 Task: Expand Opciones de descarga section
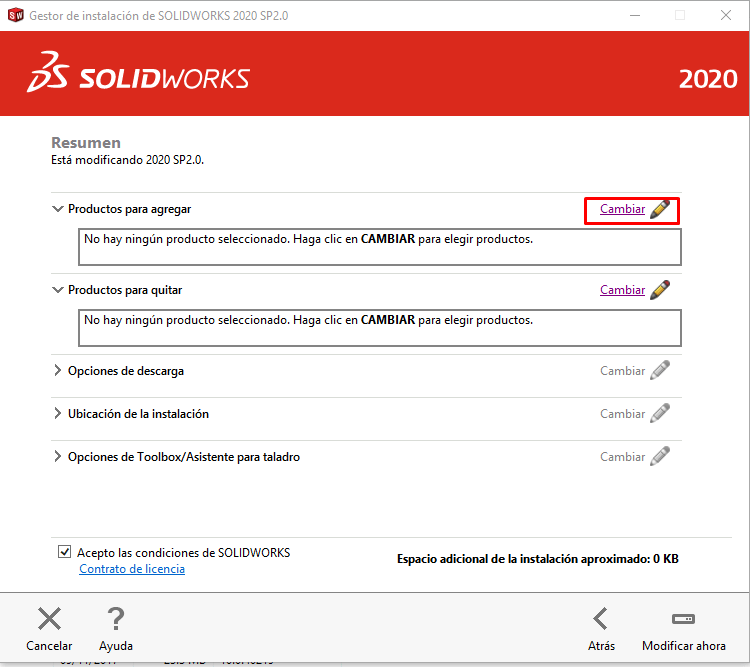[x=57, y=370]
